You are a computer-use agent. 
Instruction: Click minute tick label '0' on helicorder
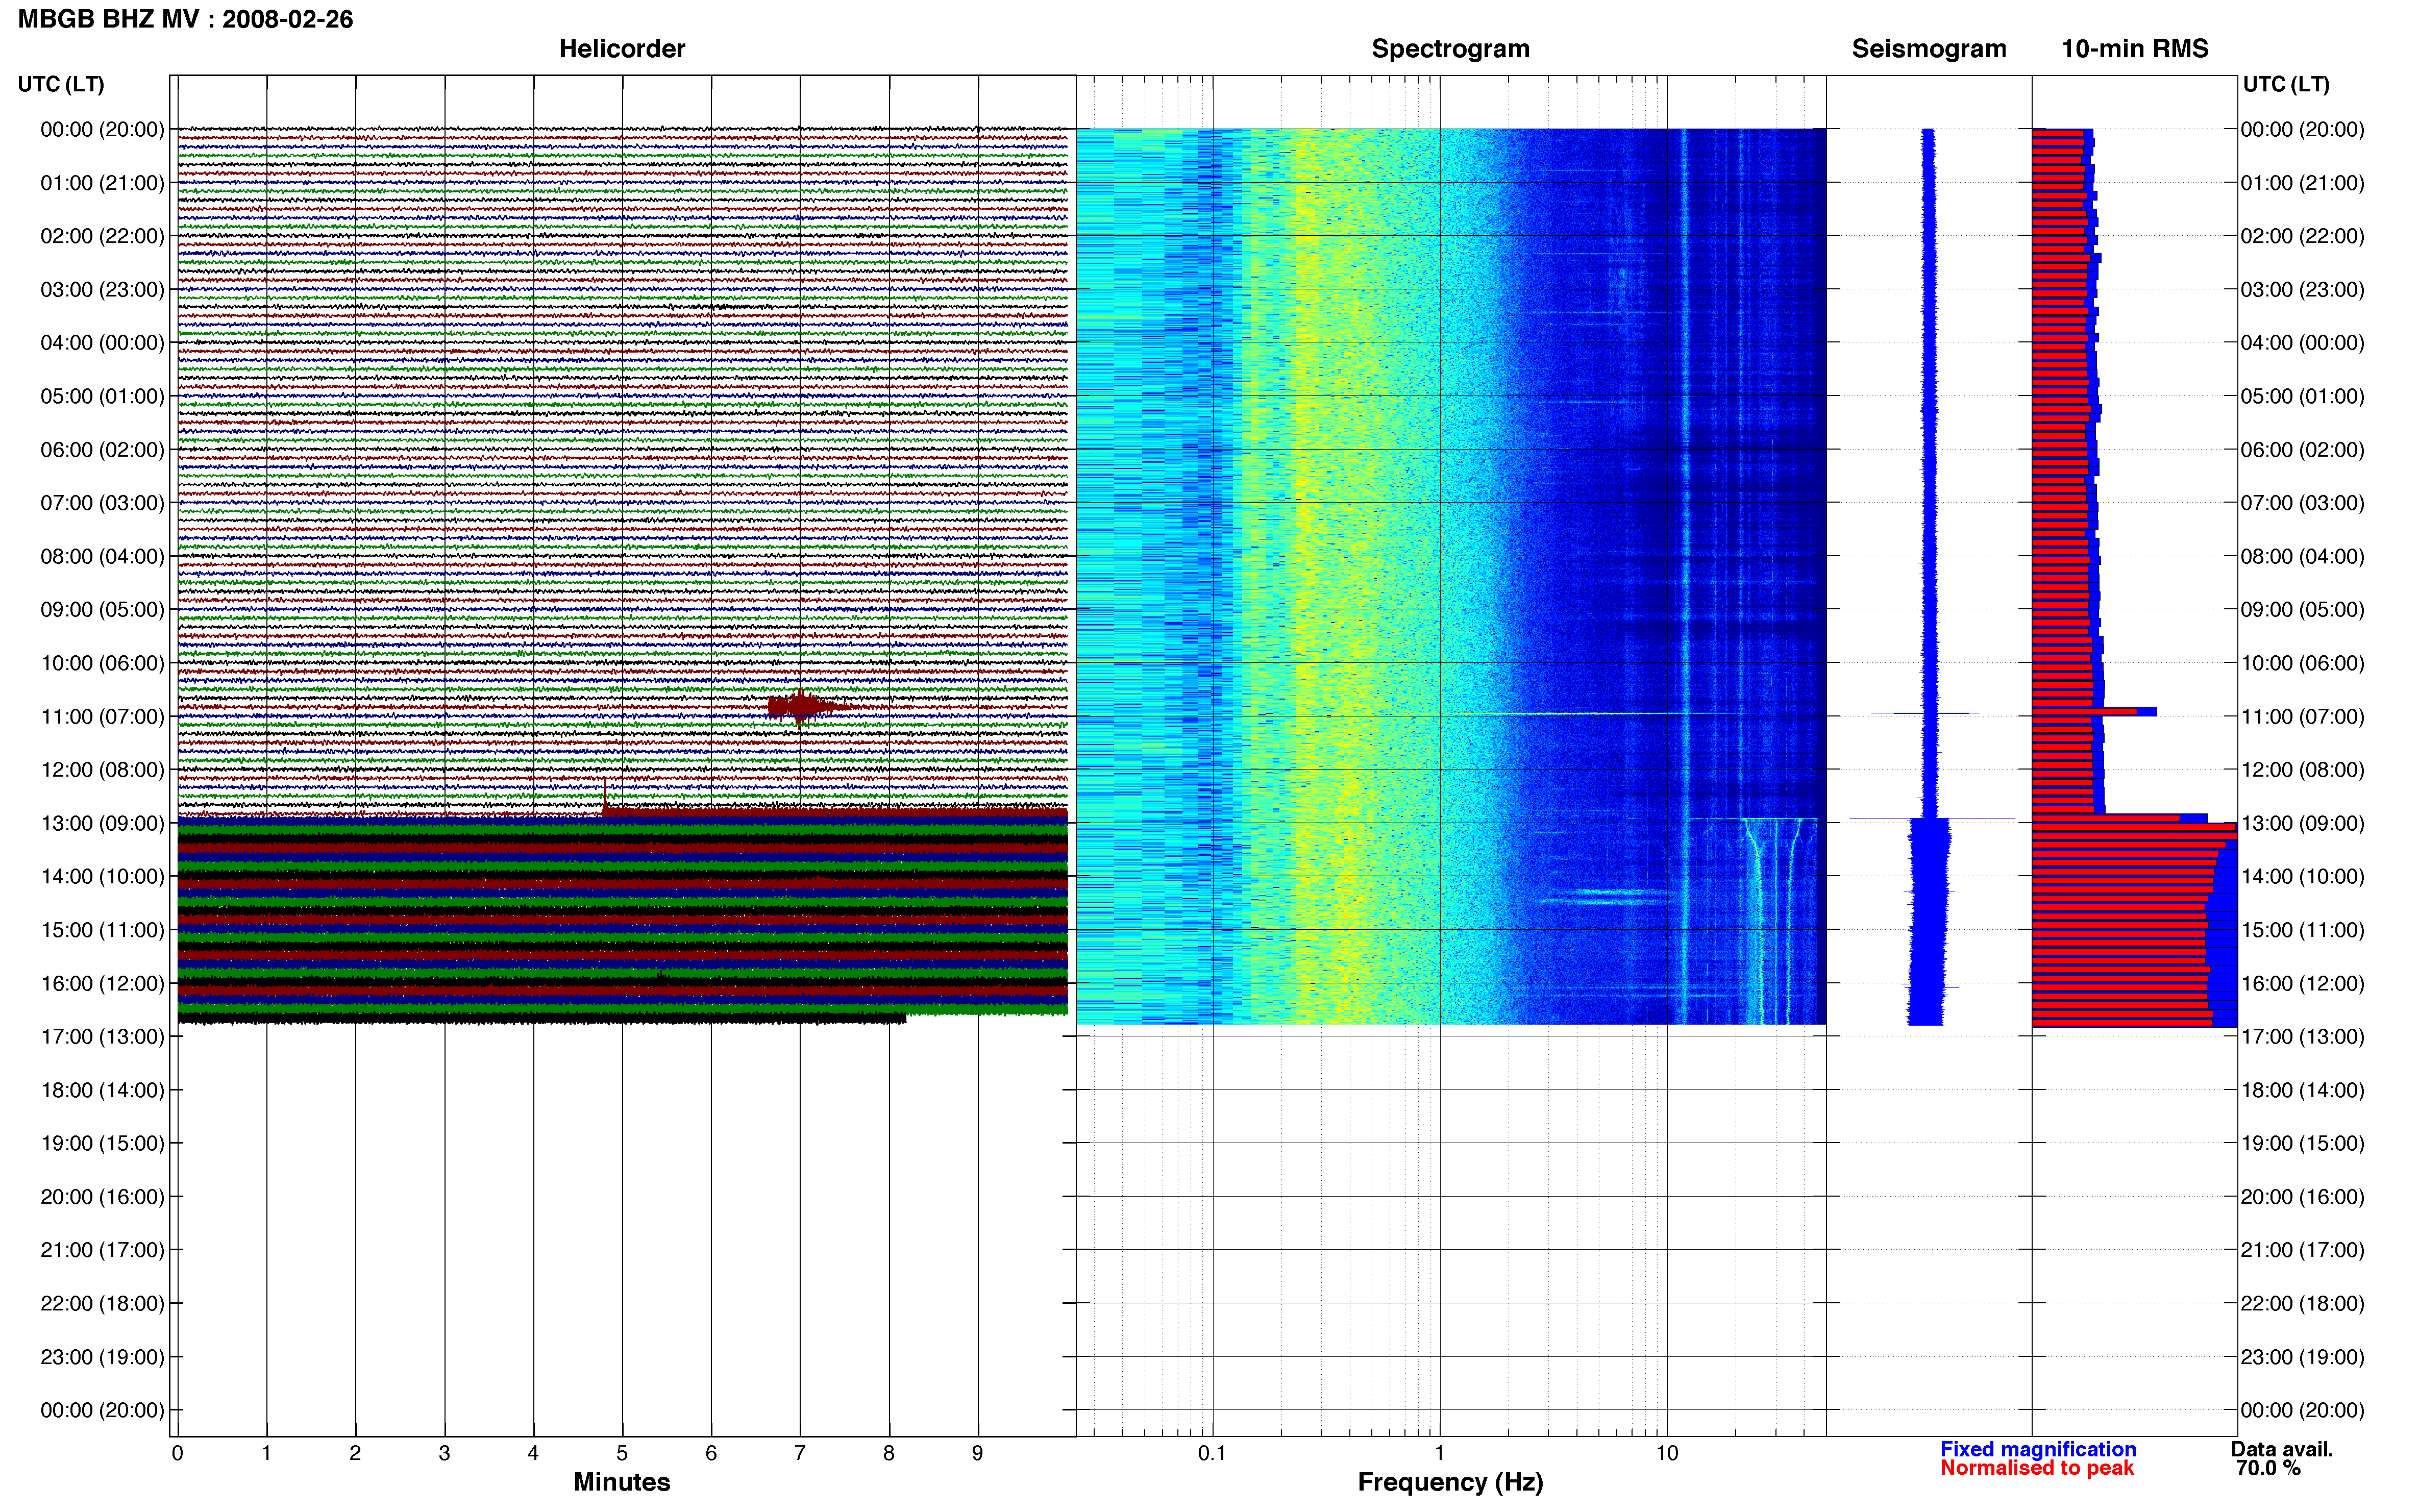(178, 1453)
